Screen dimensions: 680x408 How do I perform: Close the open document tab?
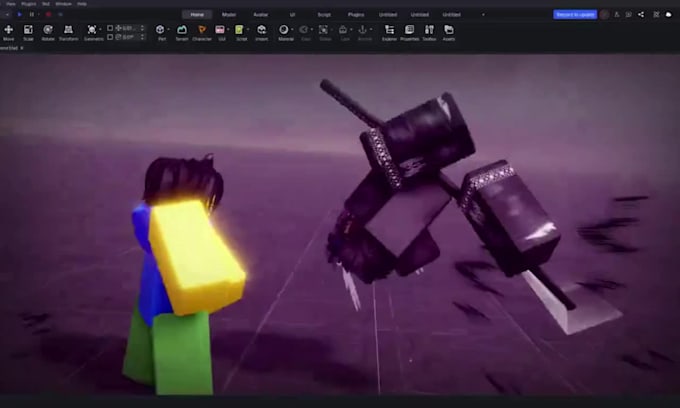22,48
